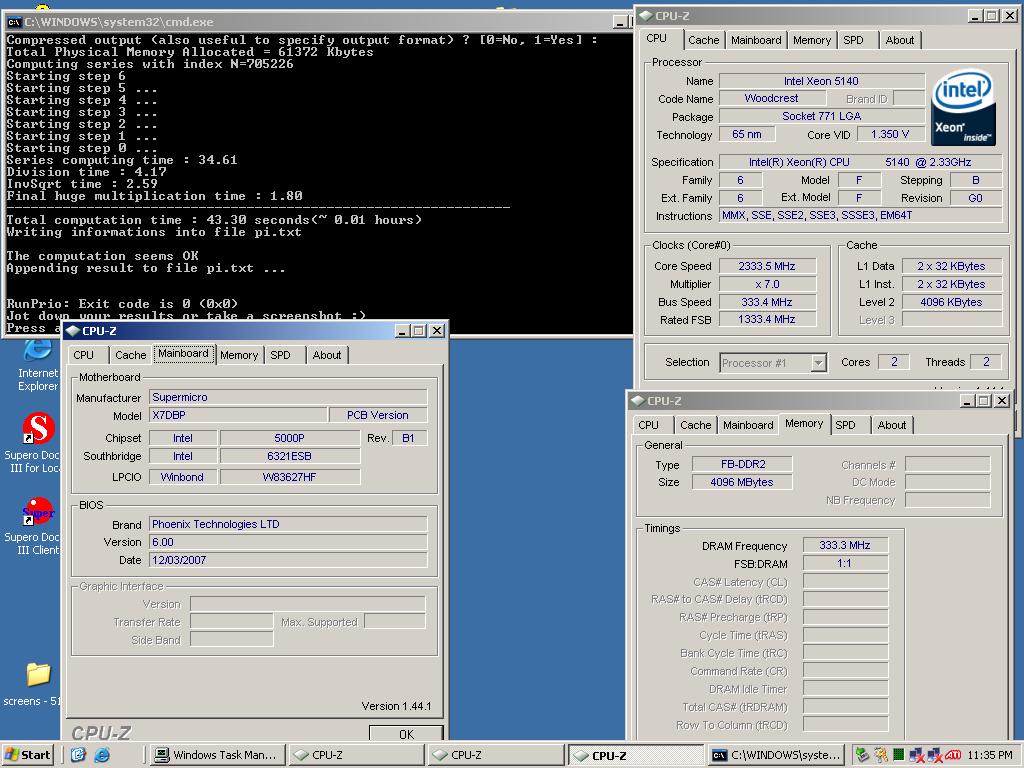Click the Core Speed 2333.5 MHz value

767,266
